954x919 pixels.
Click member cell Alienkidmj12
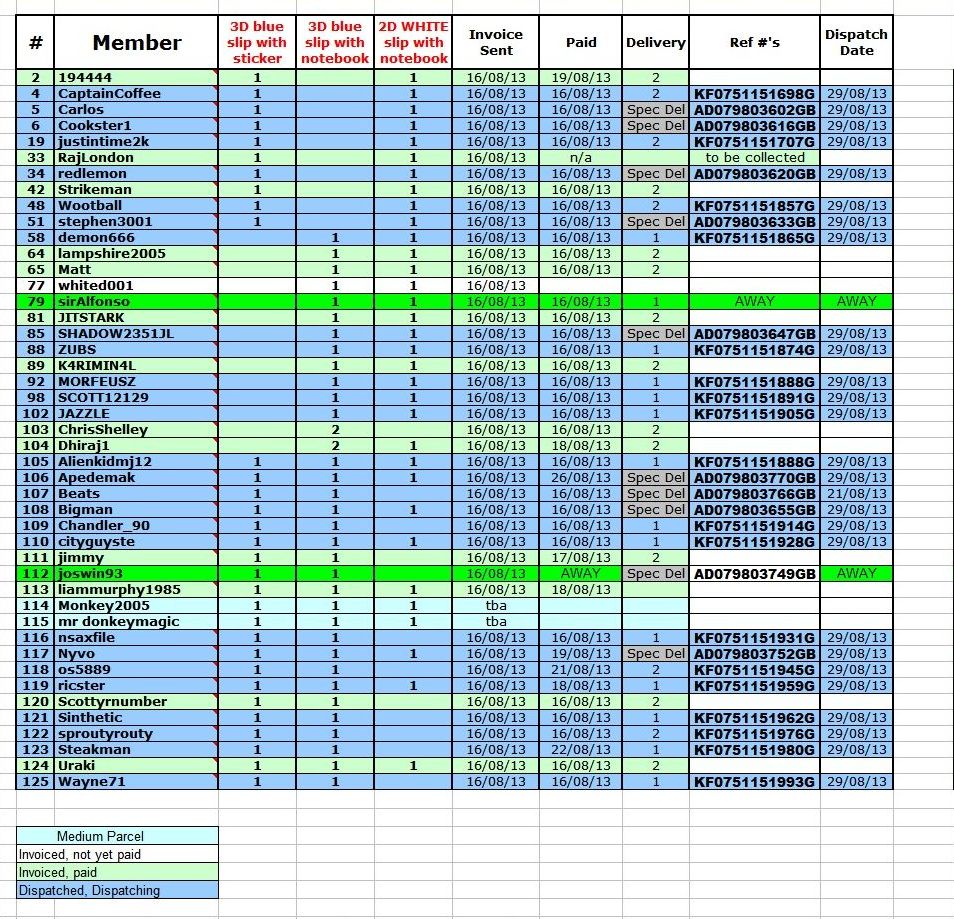tap(136, 462)
